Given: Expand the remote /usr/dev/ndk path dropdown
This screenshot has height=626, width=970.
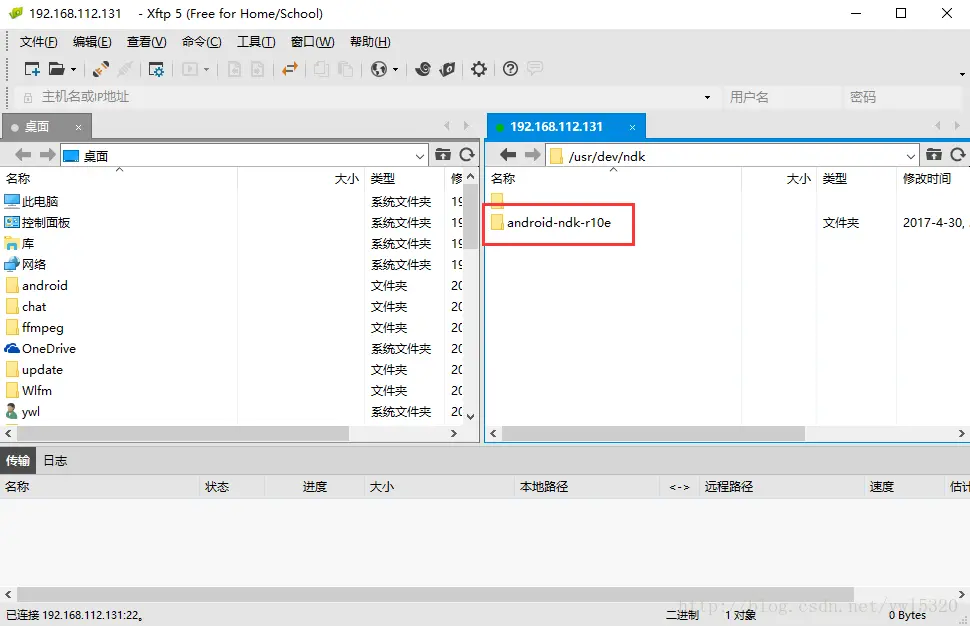Looking at the screenshot, I should click(x=911, y=156).
